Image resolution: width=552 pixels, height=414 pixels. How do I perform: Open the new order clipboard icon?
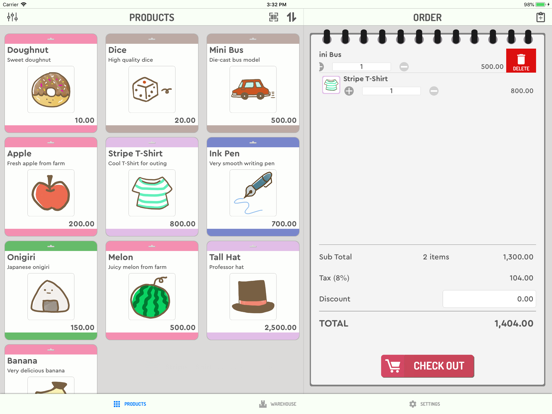[540, 17]
